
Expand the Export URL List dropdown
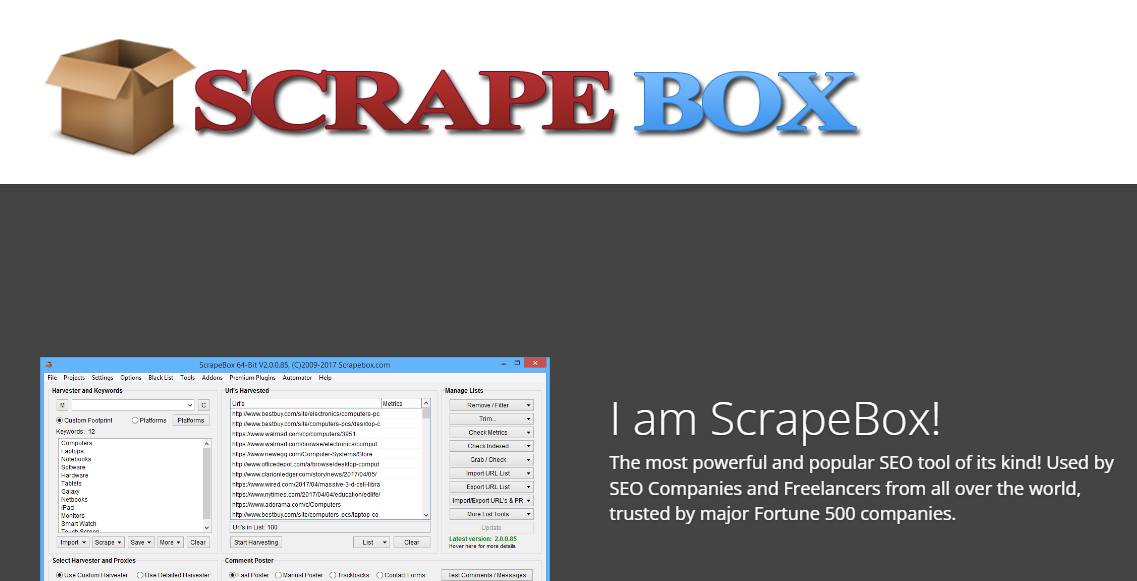[491, 487]
